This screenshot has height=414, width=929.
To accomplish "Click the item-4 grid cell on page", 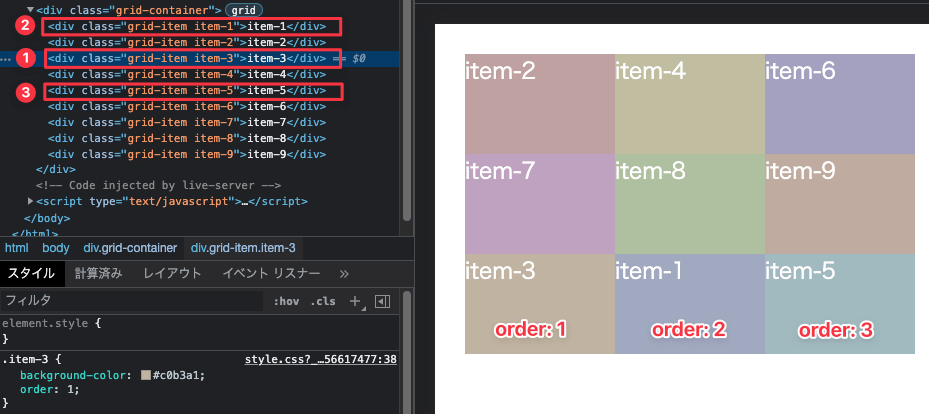I will [690, 104].
